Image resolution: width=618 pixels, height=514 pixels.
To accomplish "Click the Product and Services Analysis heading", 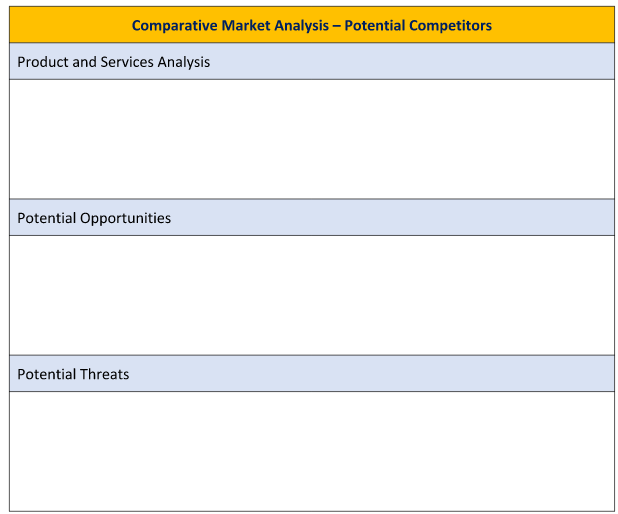I will [x=114, y=62].
